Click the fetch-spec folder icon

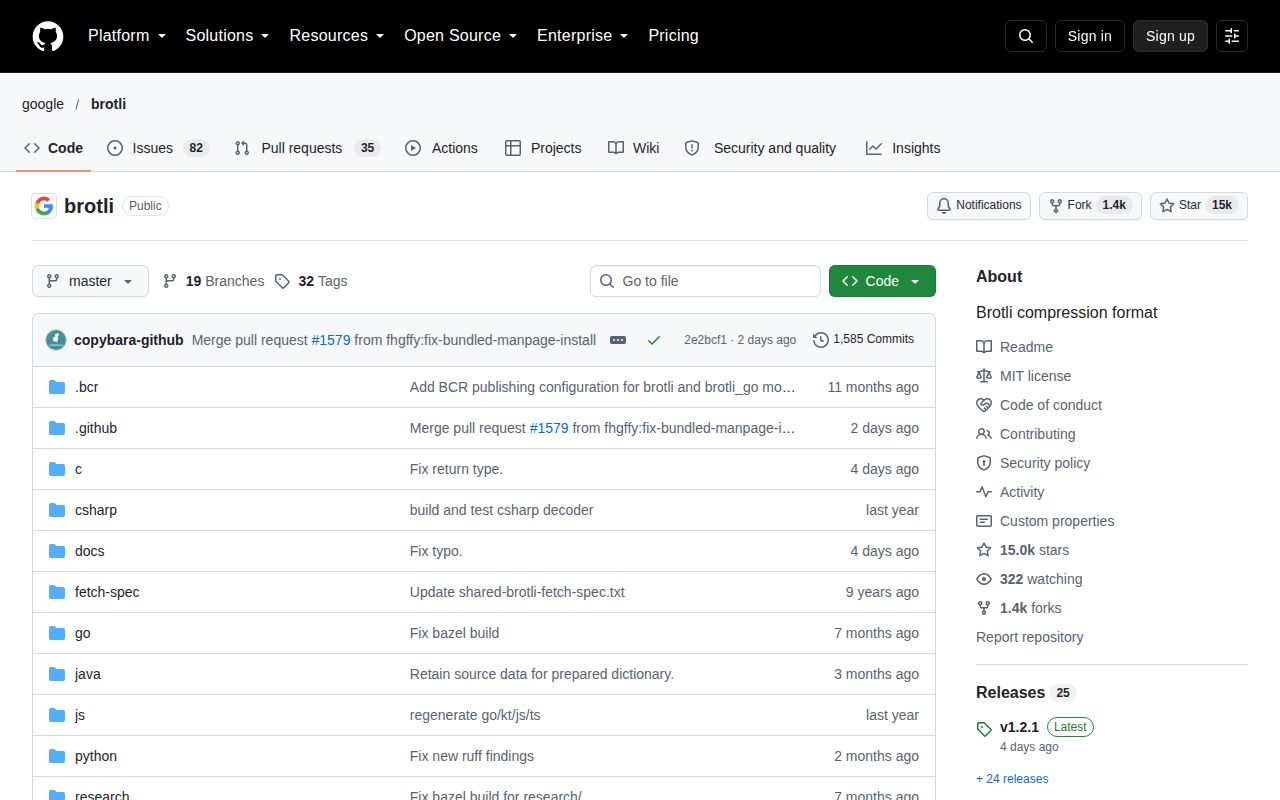57,592
